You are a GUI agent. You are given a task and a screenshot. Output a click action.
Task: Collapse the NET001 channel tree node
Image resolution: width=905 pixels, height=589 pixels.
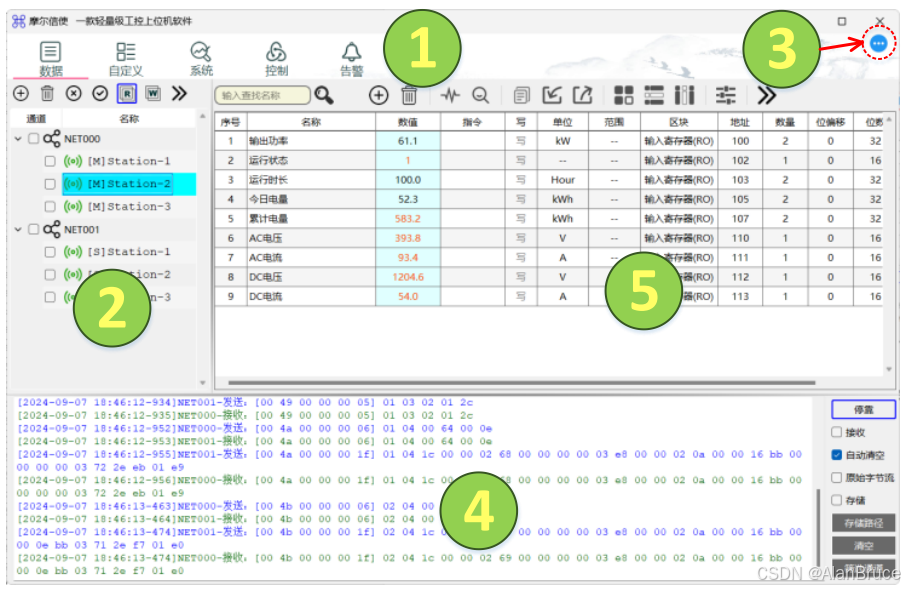[19, 229]
